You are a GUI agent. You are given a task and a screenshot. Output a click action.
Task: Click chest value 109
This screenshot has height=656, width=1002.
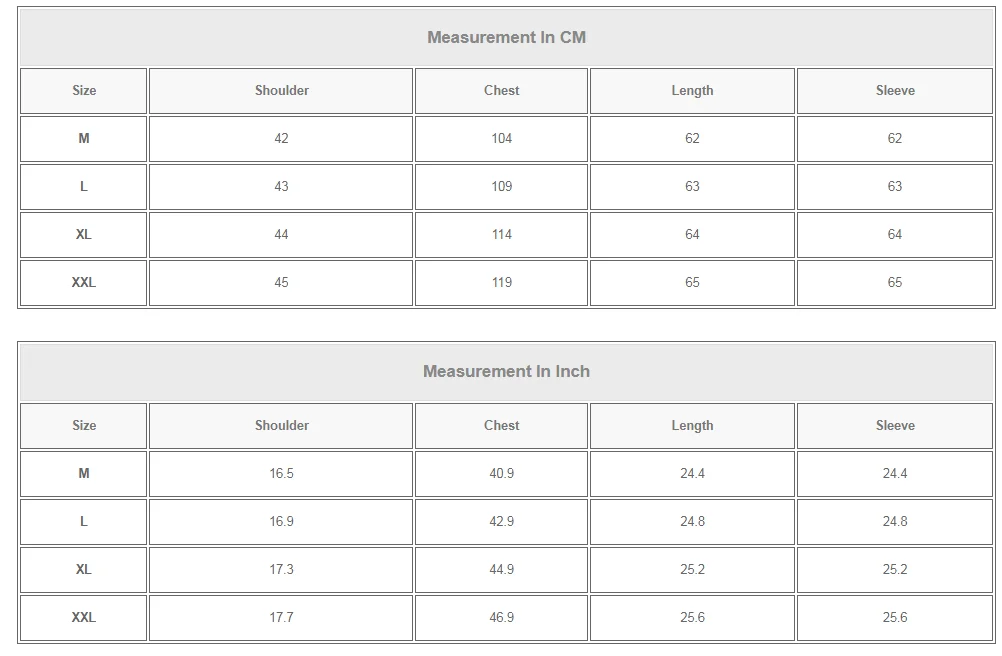coord(501,187)
